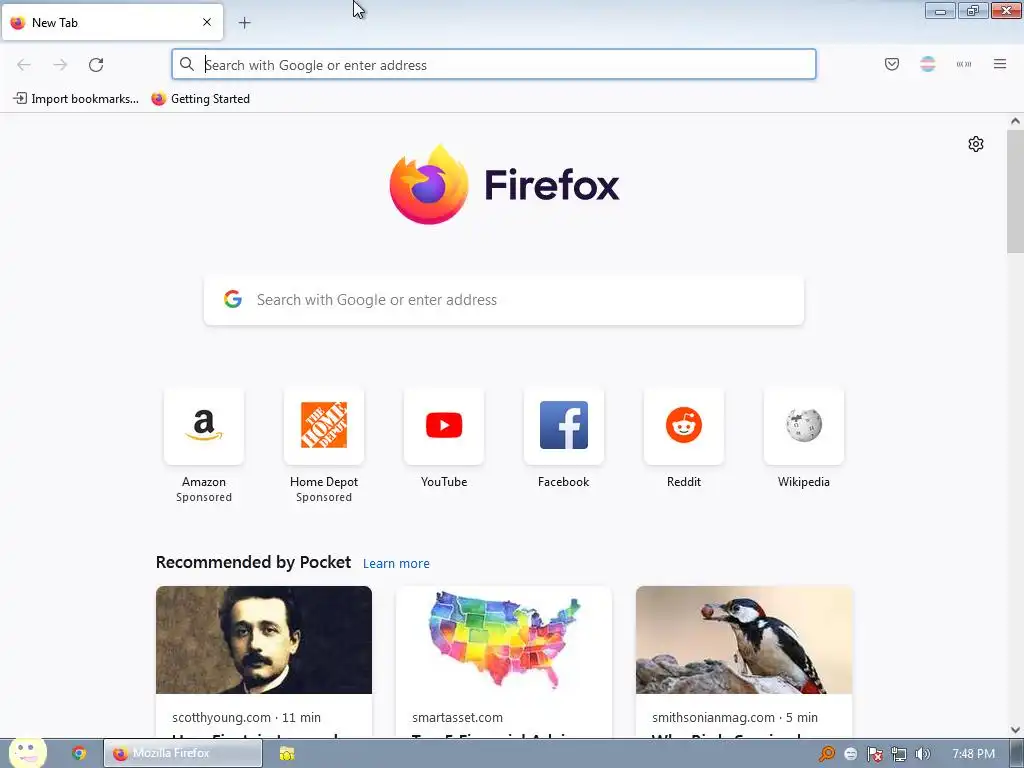Click the network tray icon
Screen dimensions: 1024x768
(x=899, y=754)
